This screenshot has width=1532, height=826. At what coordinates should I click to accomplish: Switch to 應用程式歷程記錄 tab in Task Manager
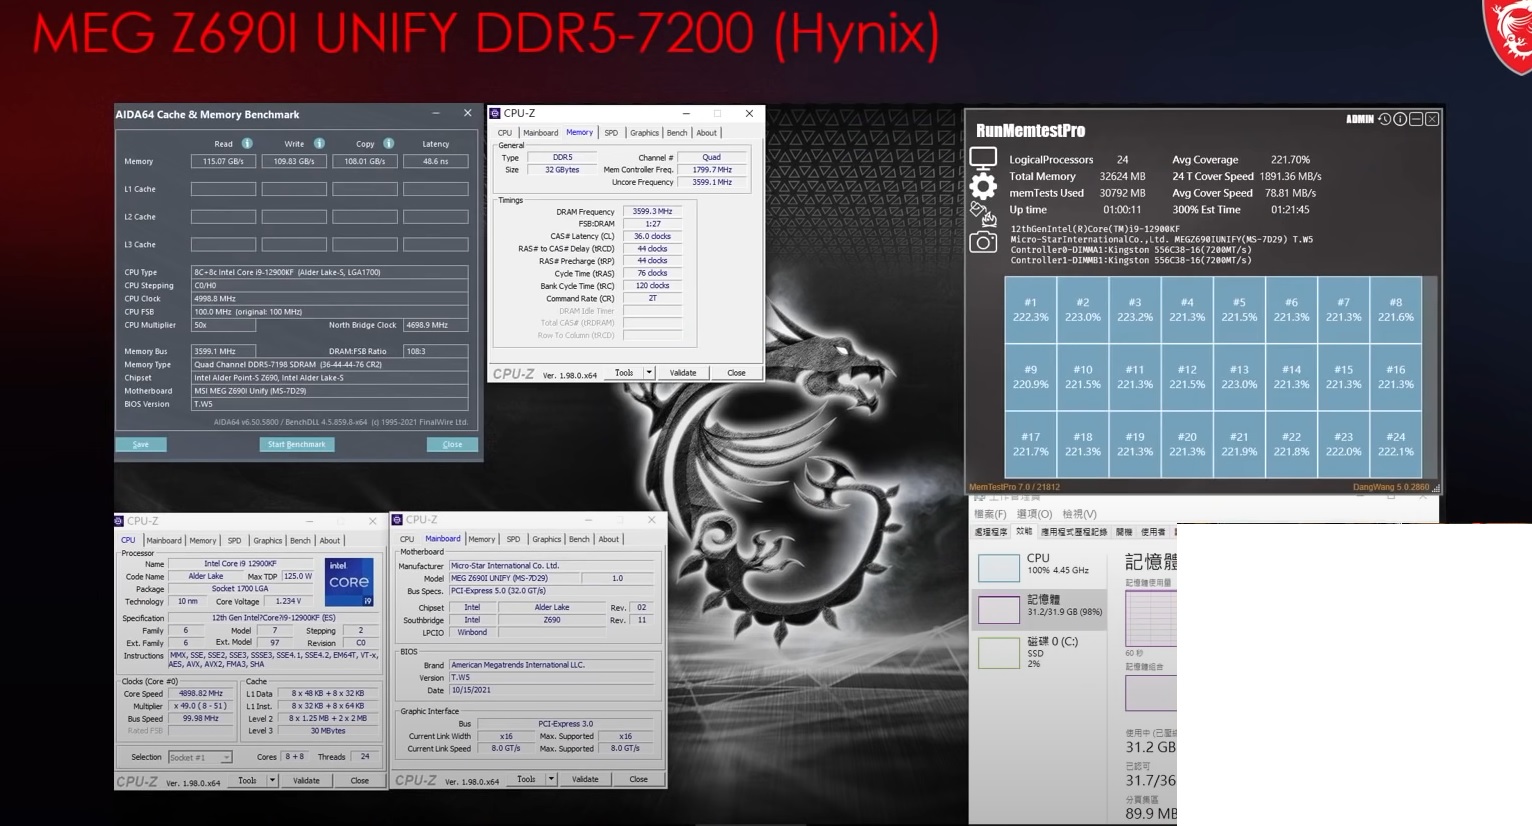pos(1074,532)
